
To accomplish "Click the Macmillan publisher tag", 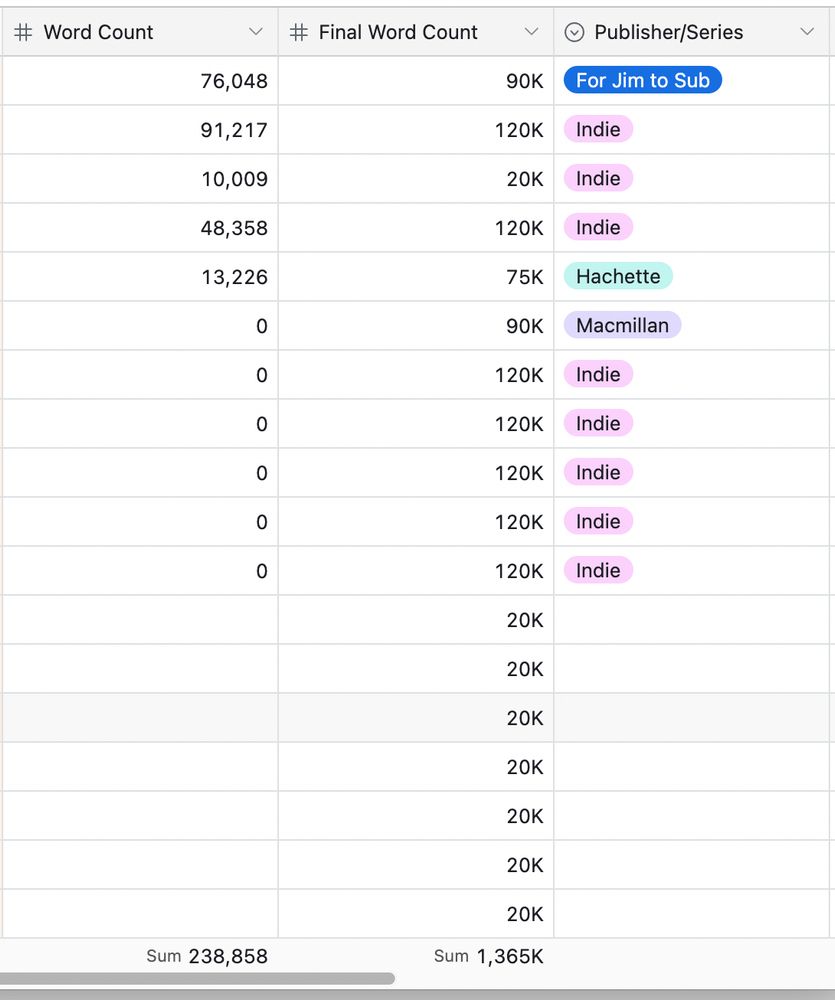I will pyautogui.click(x=622, y=325).
